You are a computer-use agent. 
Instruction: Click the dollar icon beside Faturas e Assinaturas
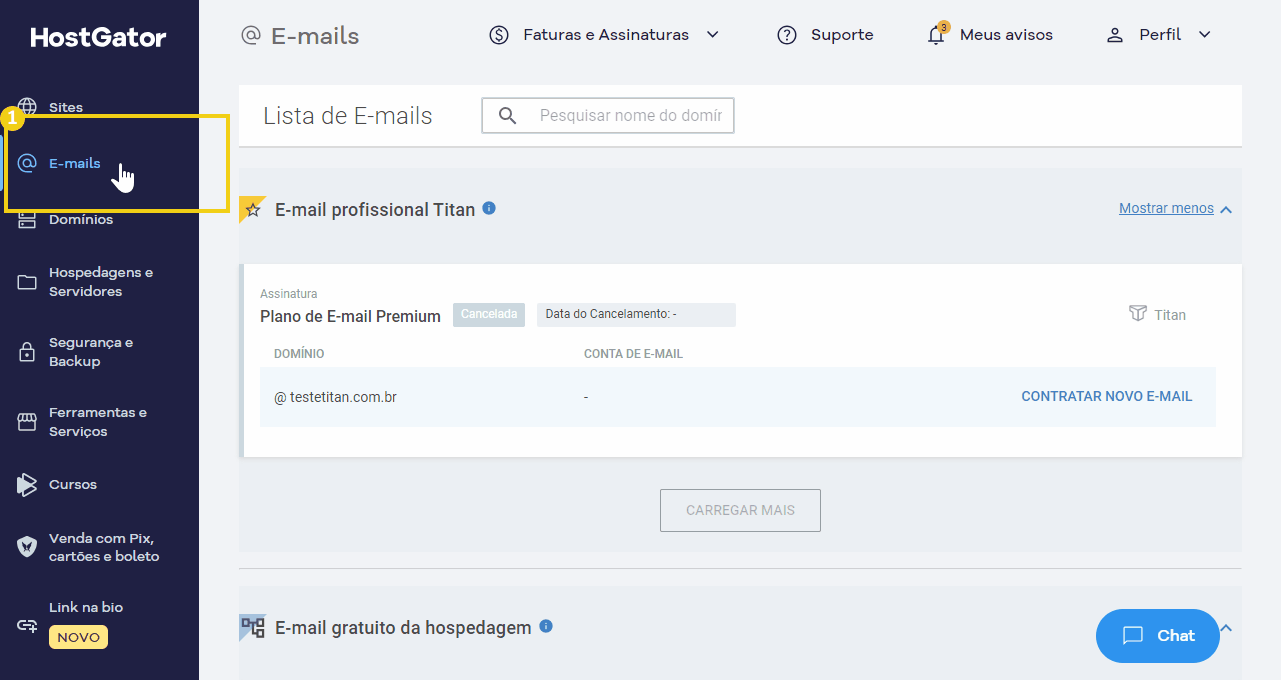point(499,35)
